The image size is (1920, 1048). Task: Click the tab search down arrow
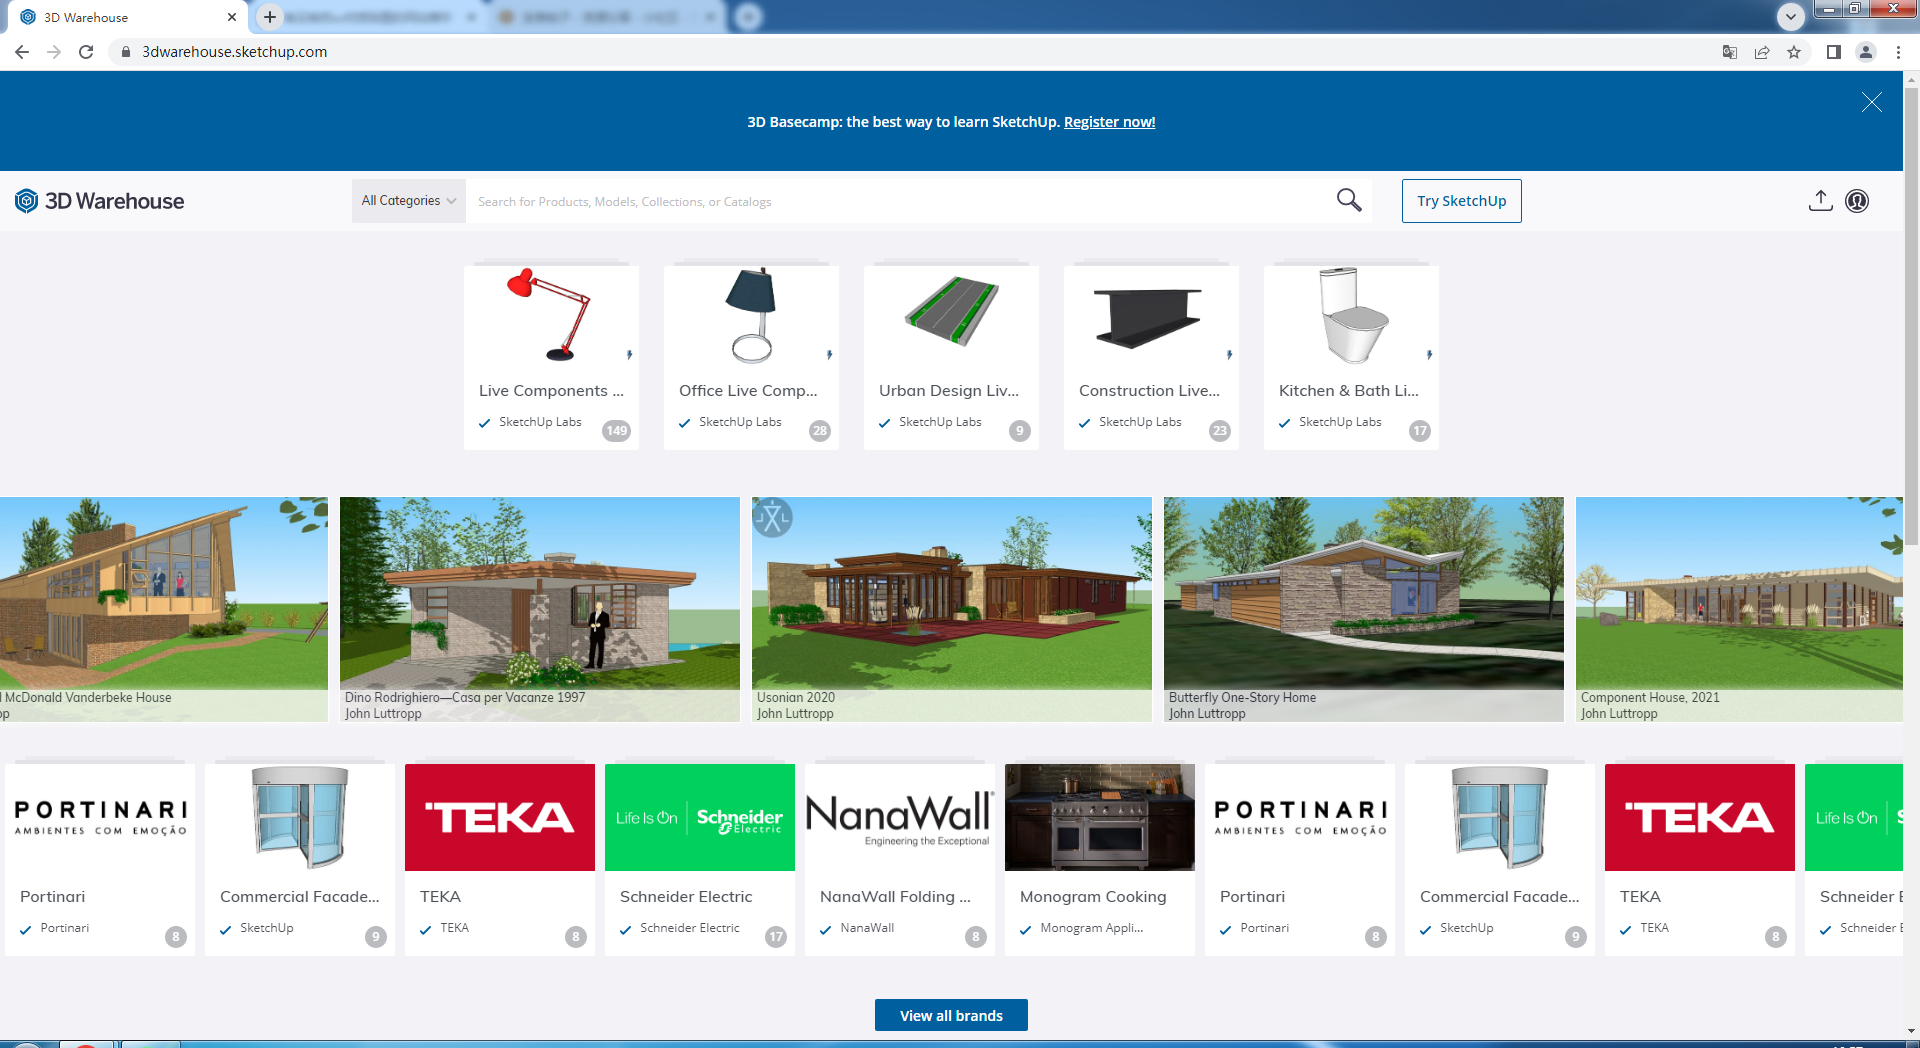pyautogui.click(x=1791, y=16)
